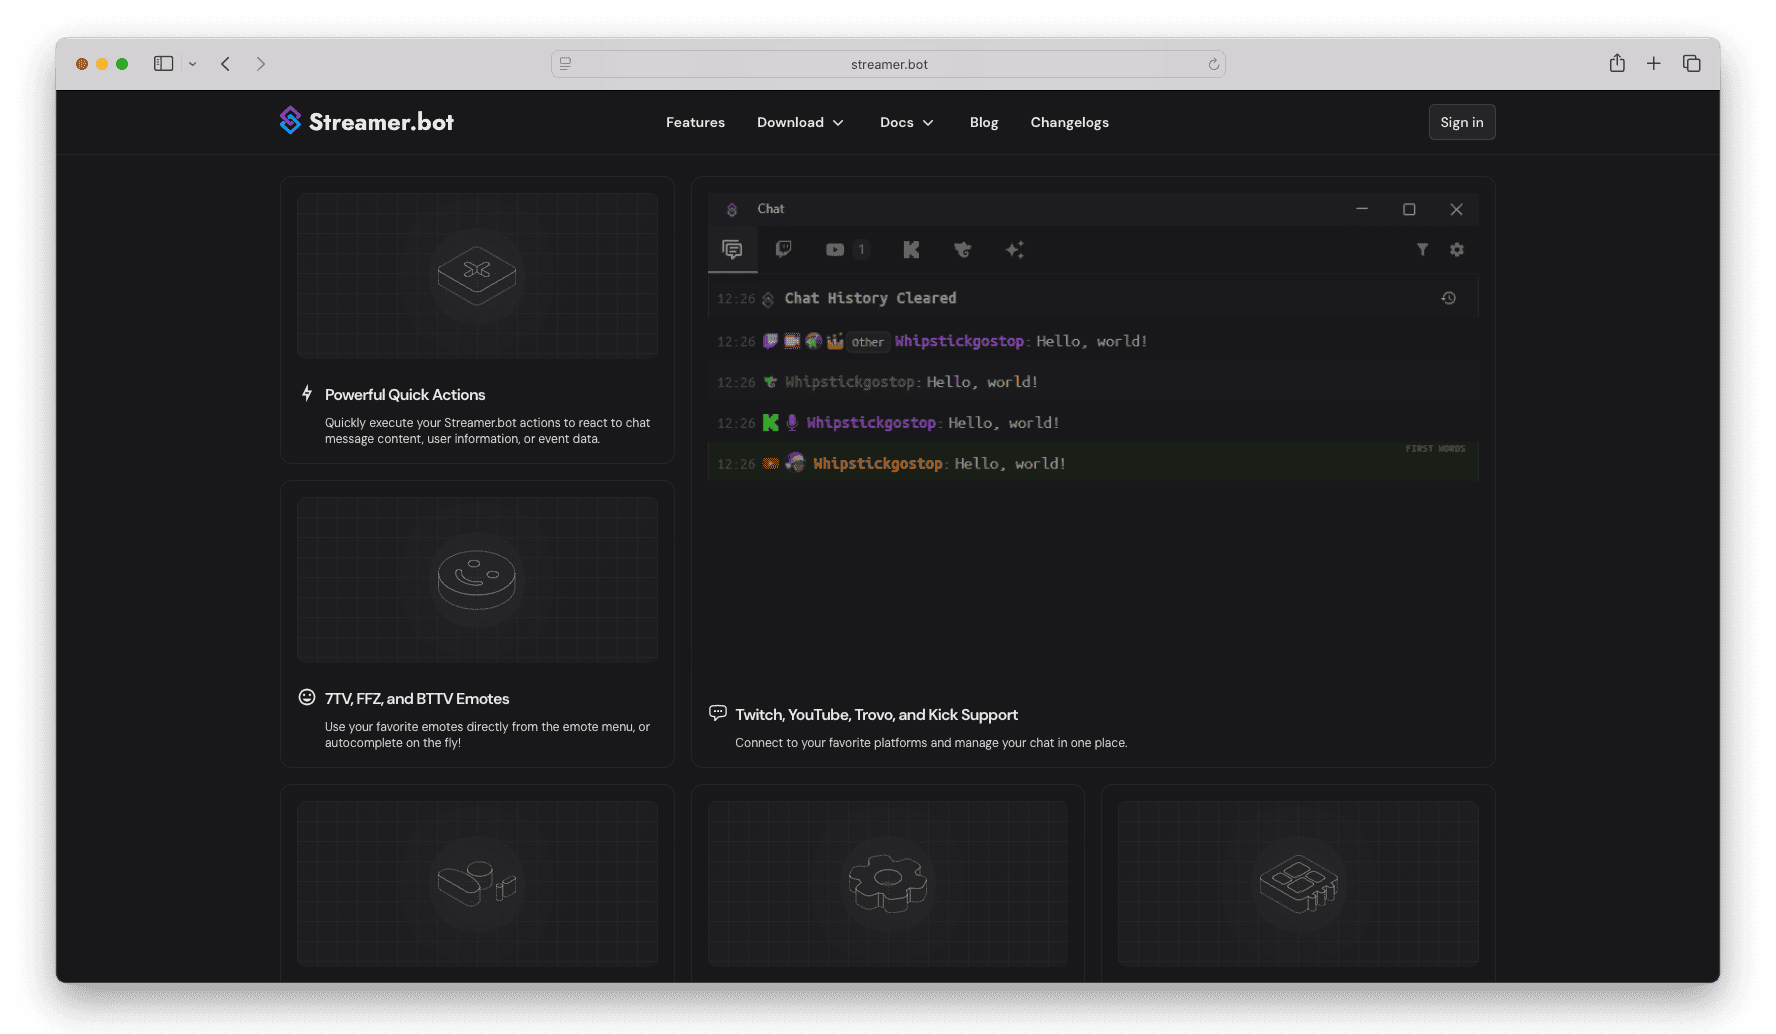Click the chat history restore clock icon
The width and height of the screenshot is (1776, 1034).
pos(1448,298)
